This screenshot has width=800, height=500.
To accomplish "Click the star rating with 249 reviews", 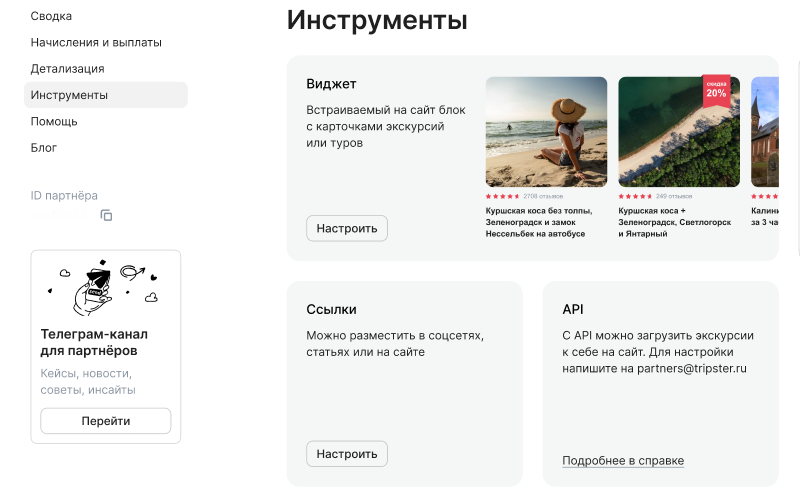I will coord(636,196).
